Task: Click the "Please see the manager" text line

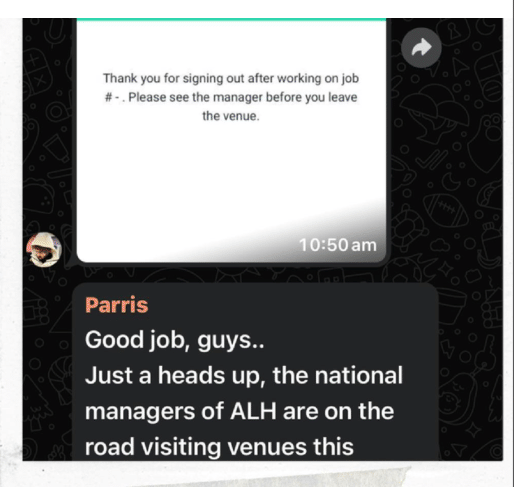Action: click(231, 97)
